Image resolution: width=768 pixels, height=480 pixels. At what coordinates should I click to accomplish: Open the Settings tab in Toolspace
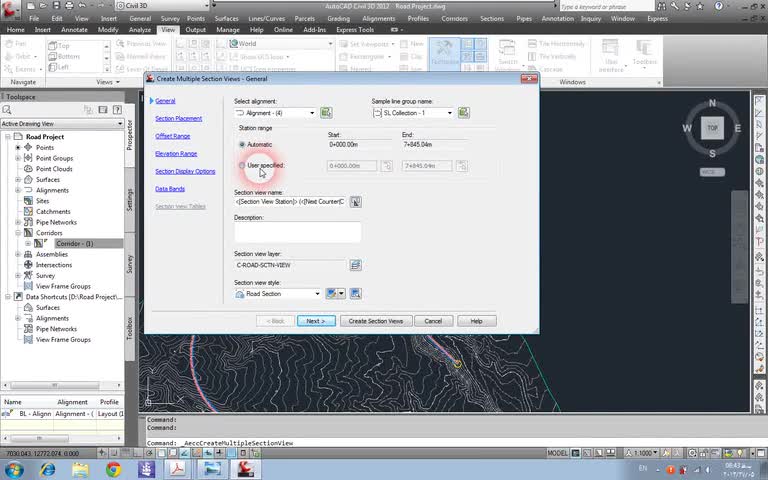point(130,200)
